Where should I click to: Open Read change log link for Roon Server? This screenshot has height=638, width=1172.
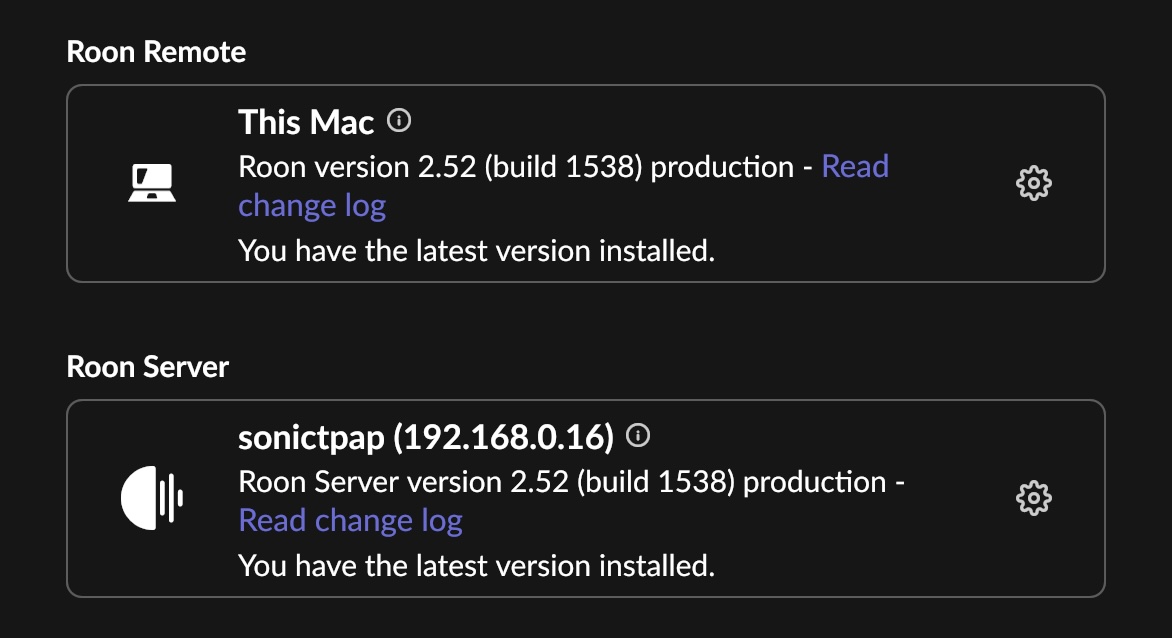pos(351,521)
